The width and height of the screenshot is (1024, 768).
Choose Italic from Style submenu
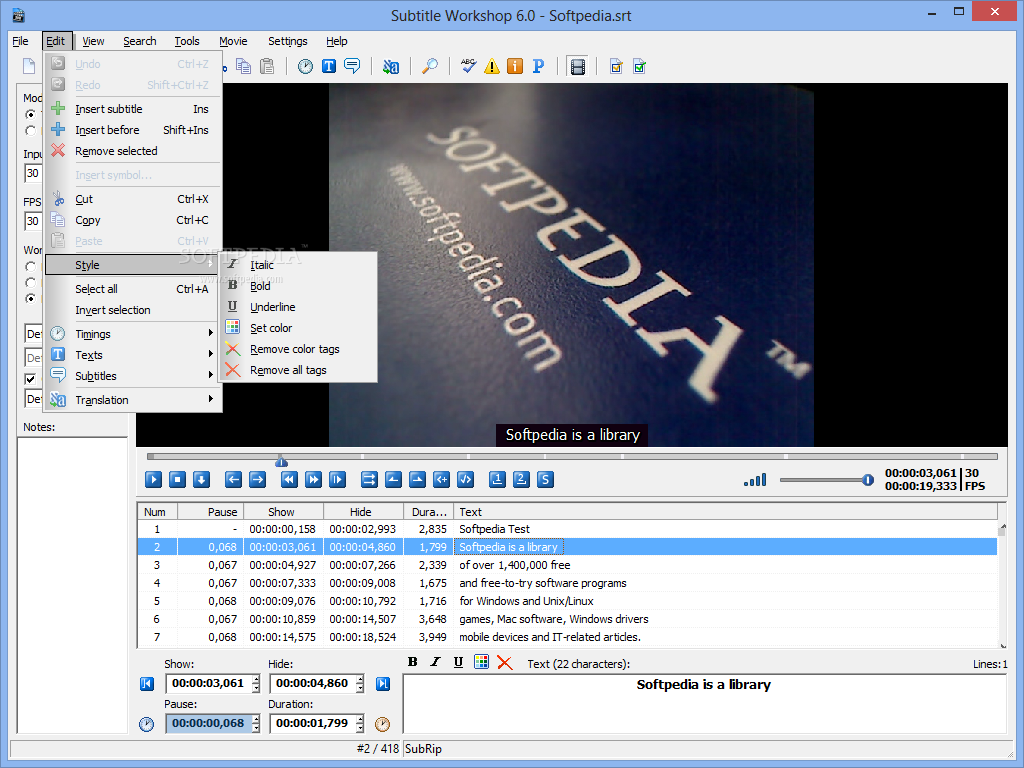click(x=300, y=265)
